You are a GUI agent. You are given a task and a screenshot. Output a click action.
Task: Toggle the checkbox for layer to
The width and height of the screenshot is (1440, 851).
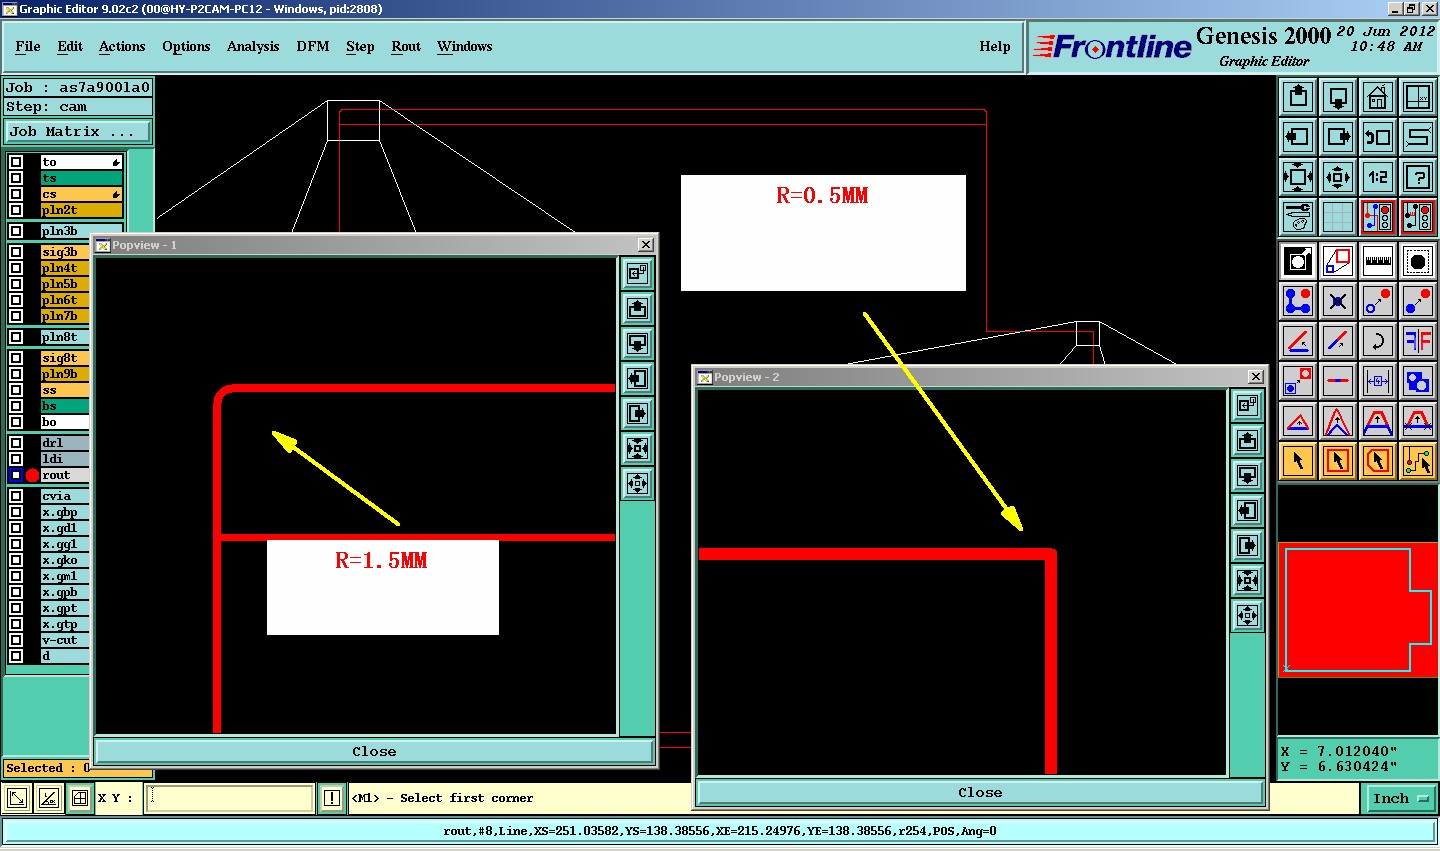16,162
